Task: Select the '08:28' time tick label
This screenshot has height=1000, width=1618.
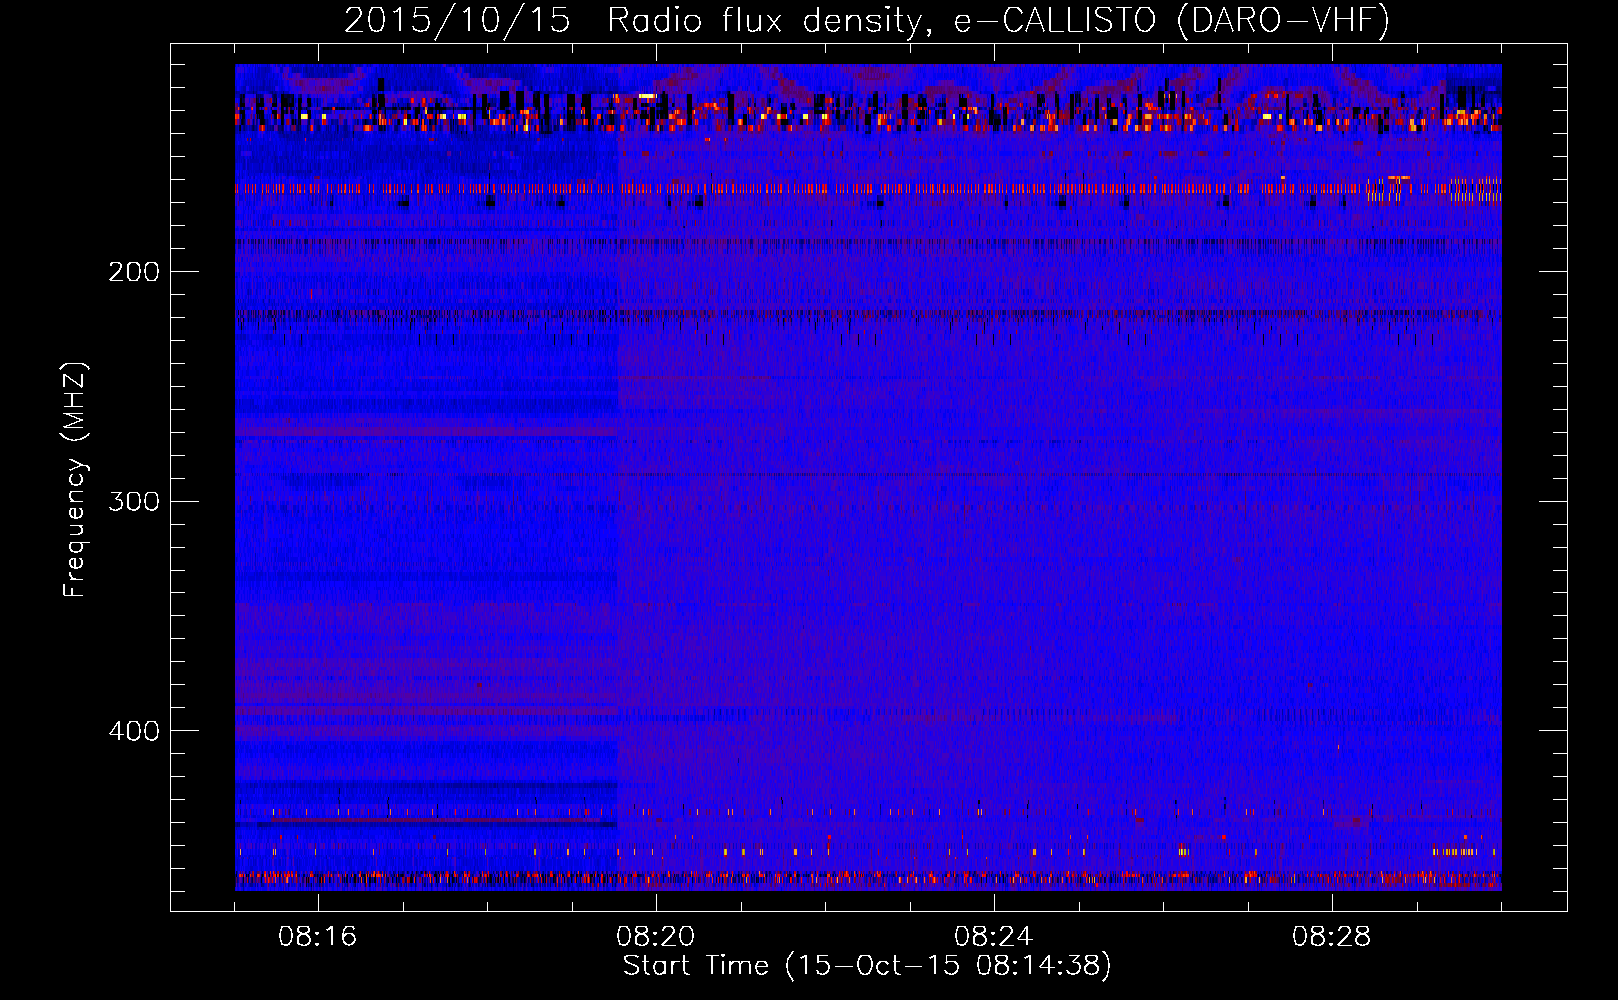Action: tap(1332, 937)
